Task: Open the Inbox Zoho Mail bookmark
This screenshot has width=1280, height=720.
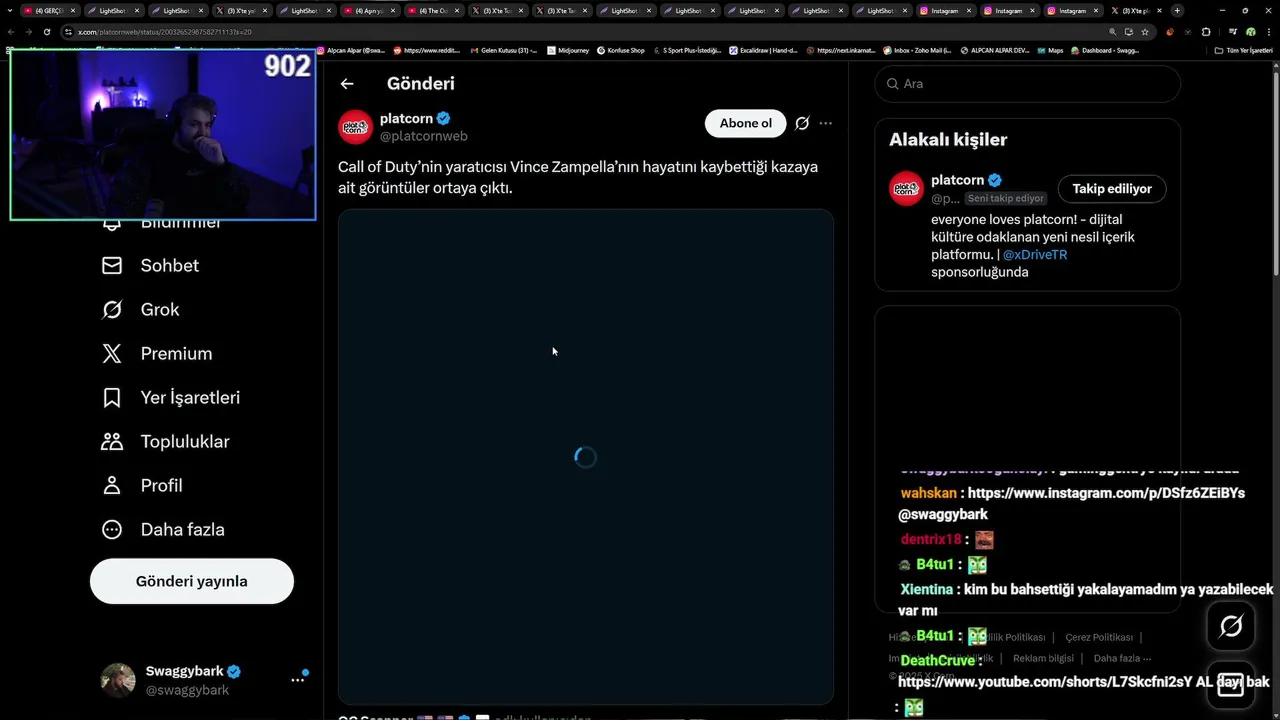Action: pos(917,50)
